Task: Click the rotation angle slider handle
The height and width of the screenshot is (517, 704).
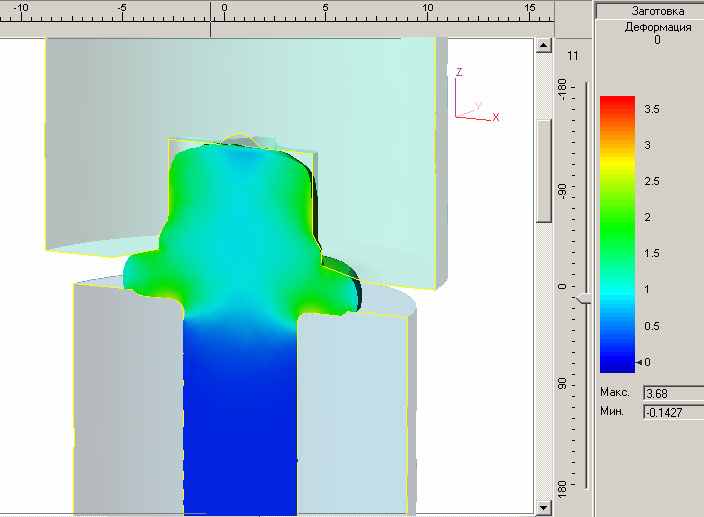Action: point(584,298)
